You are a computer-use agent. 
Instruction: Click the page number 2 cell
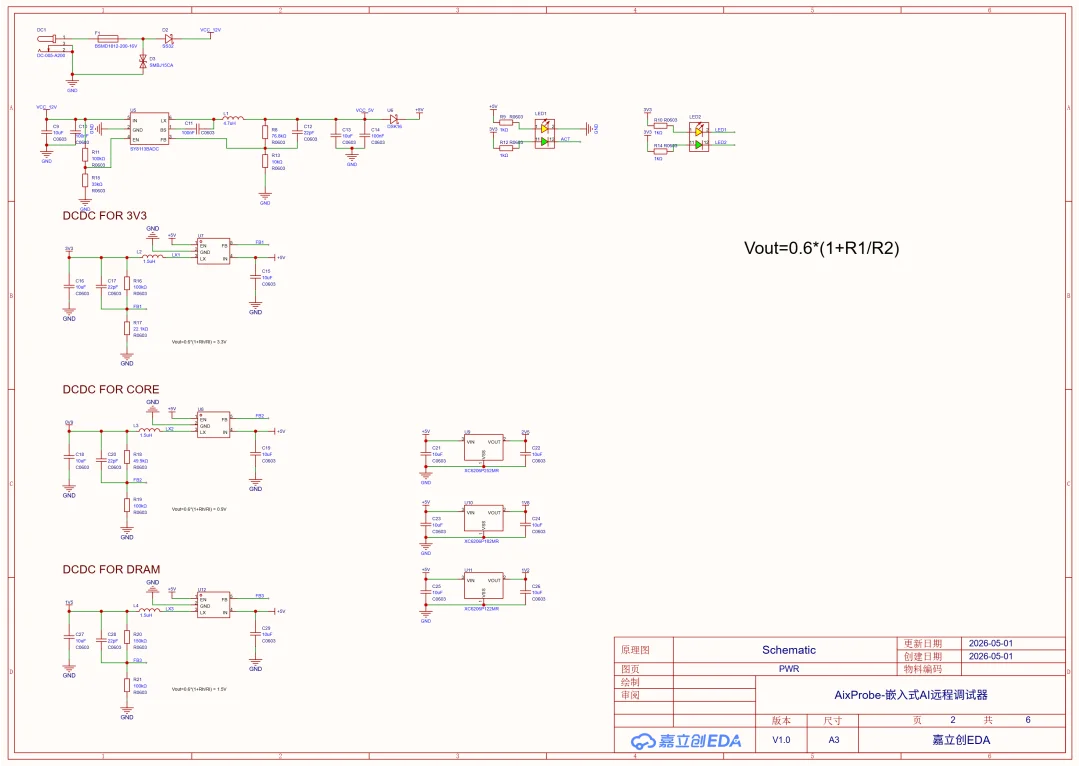pos(953,720)
